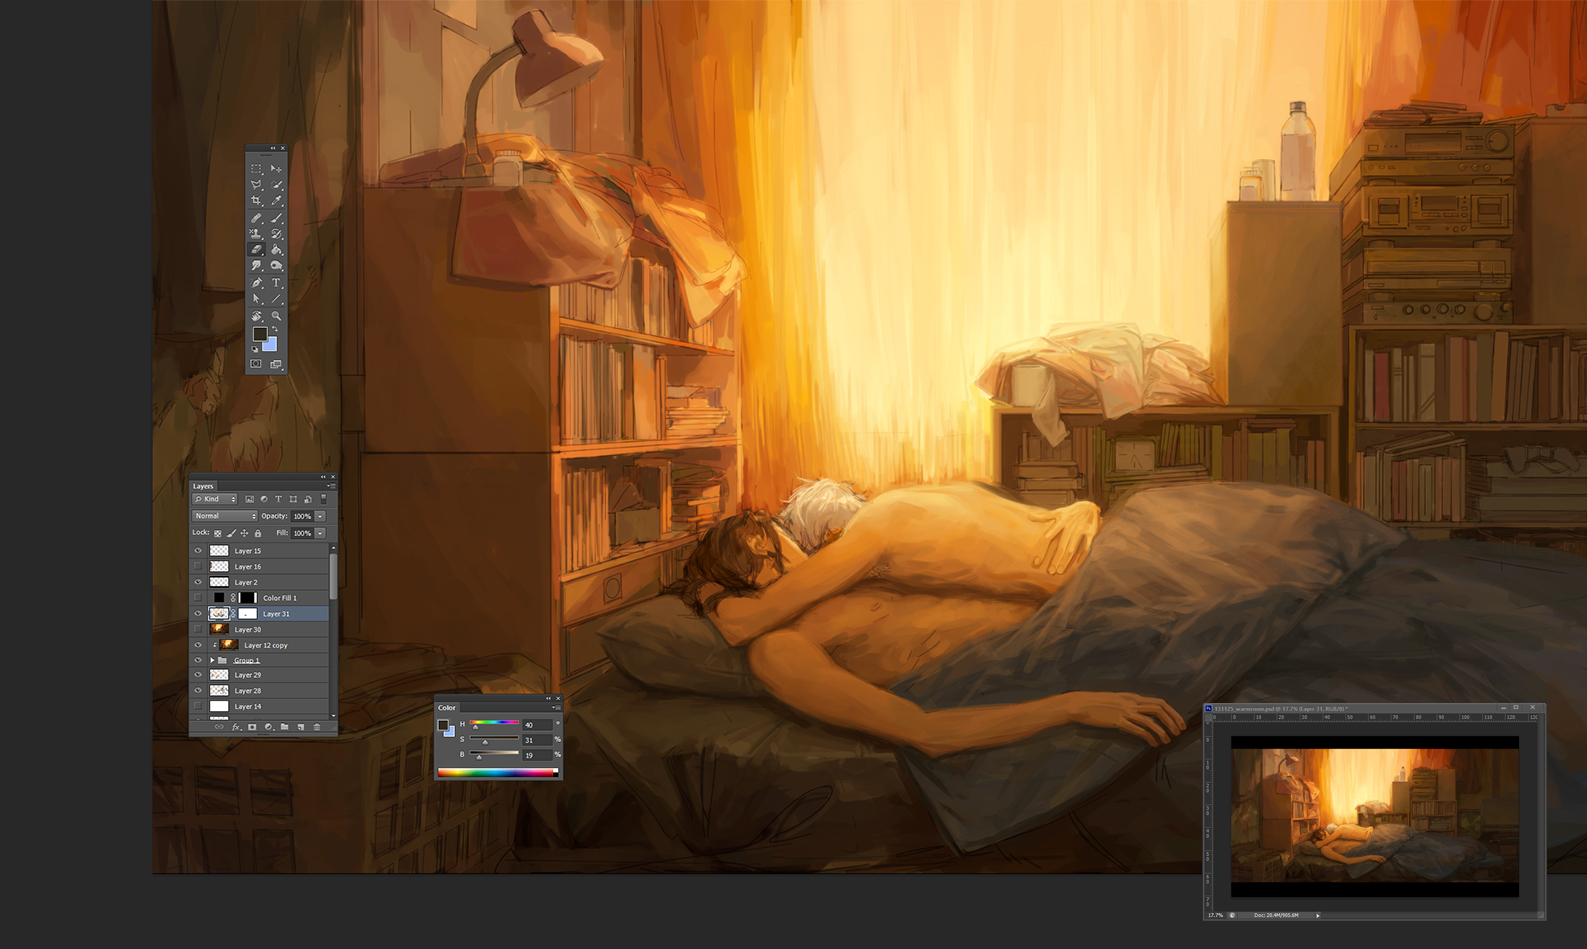Pick the Eyedropper tool
The height and width of the screenshot is (949, 1587).
point(277,201)
